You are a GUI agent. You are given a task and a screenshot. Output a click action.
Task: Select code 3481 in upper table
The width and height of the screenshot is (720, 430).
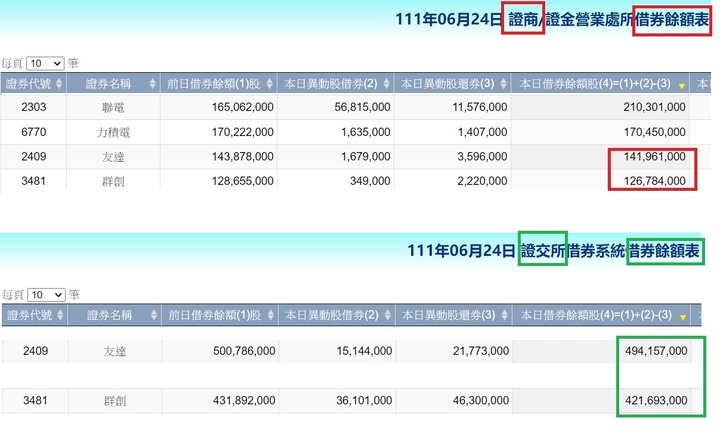tap(34, 181)
